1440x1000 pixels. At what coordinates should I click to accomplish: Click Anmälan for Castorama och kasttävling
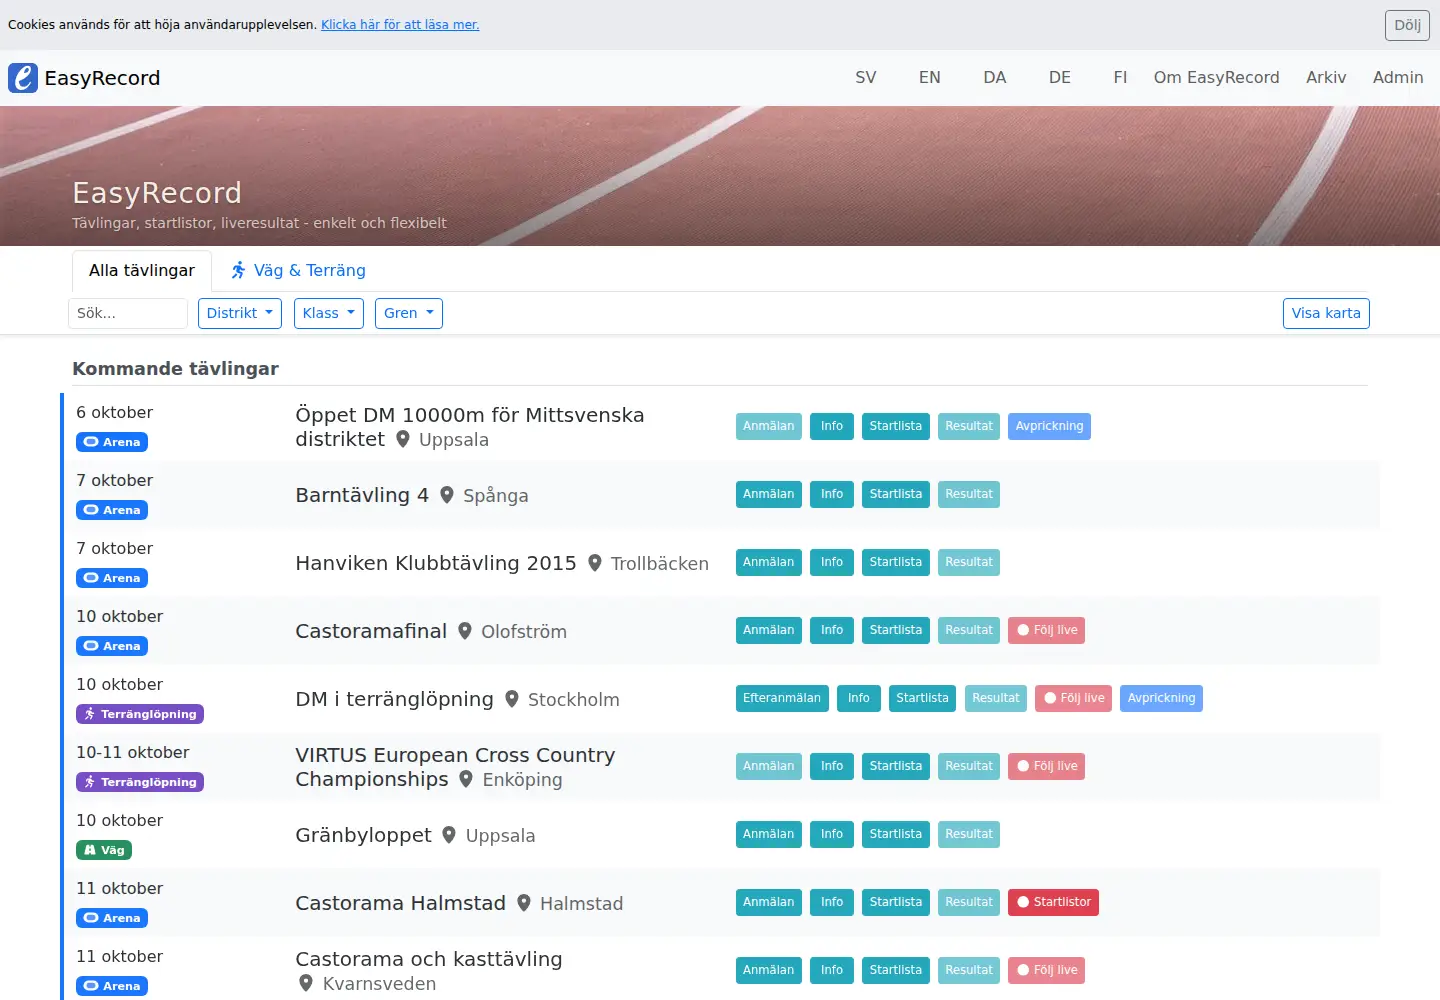[x=769, y=970]
